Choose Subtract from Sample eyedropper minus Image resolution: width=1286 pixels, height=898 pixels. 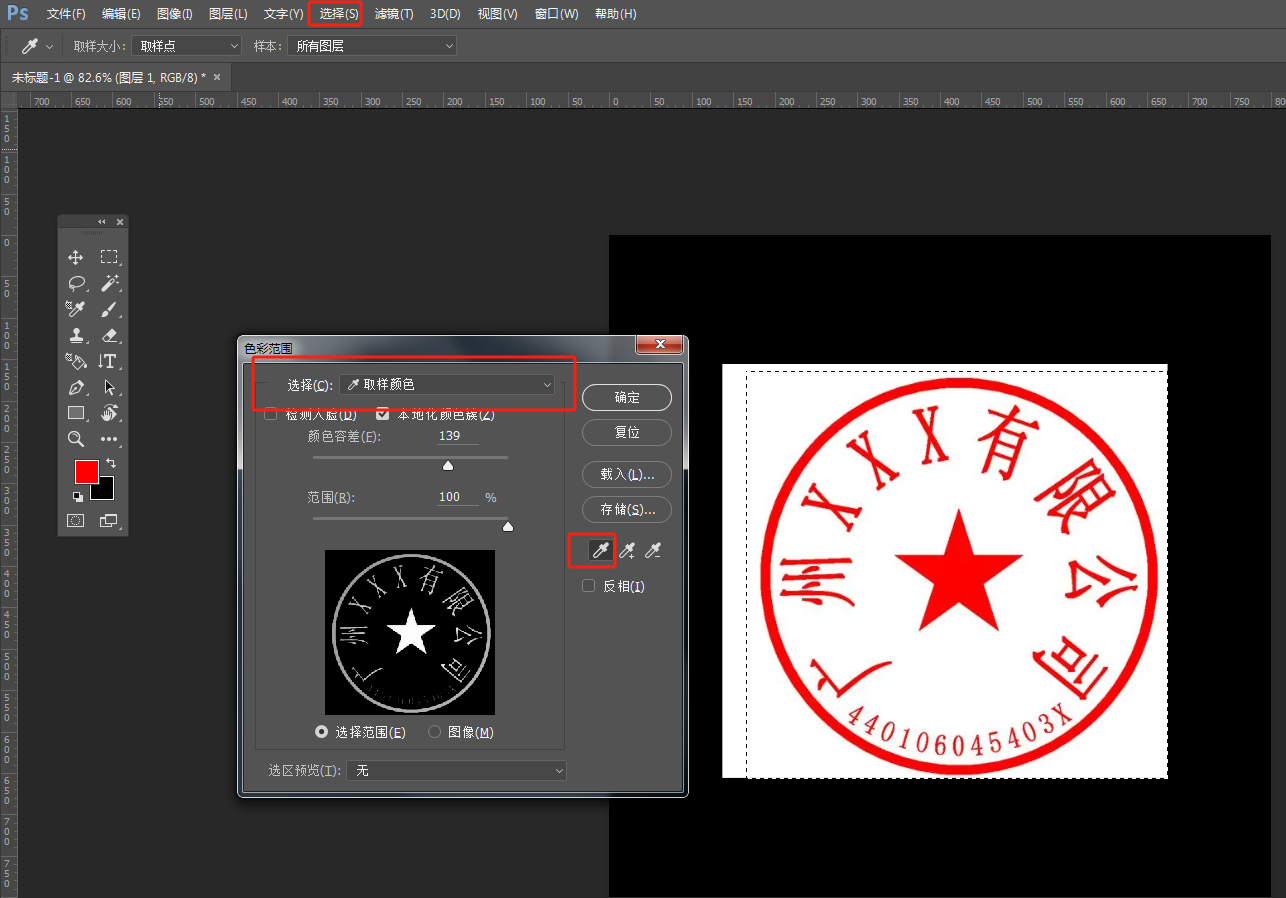point(654,550)
